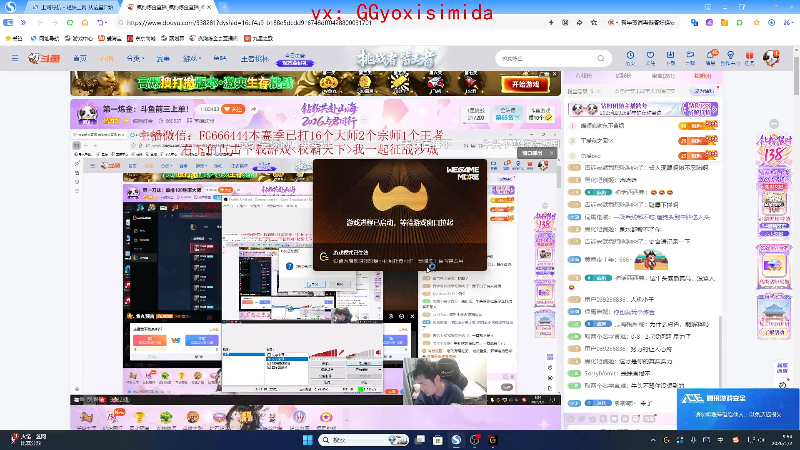Click the WeGame launch dialog in the video
Image resolution: width=800 pixels, height=450 pixels.
tap(399, 215)
